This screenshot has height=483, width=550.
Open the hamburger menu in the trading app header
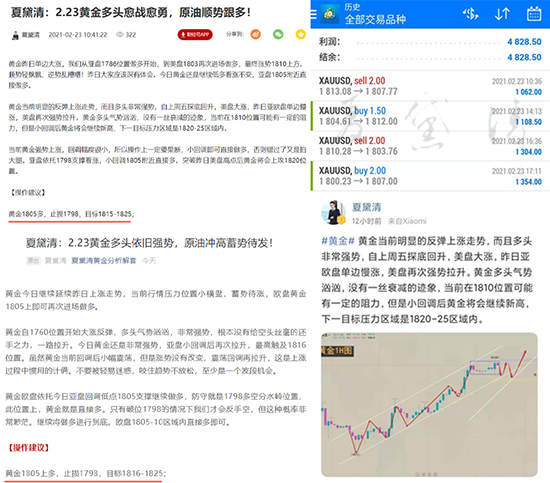click(313, 14)
